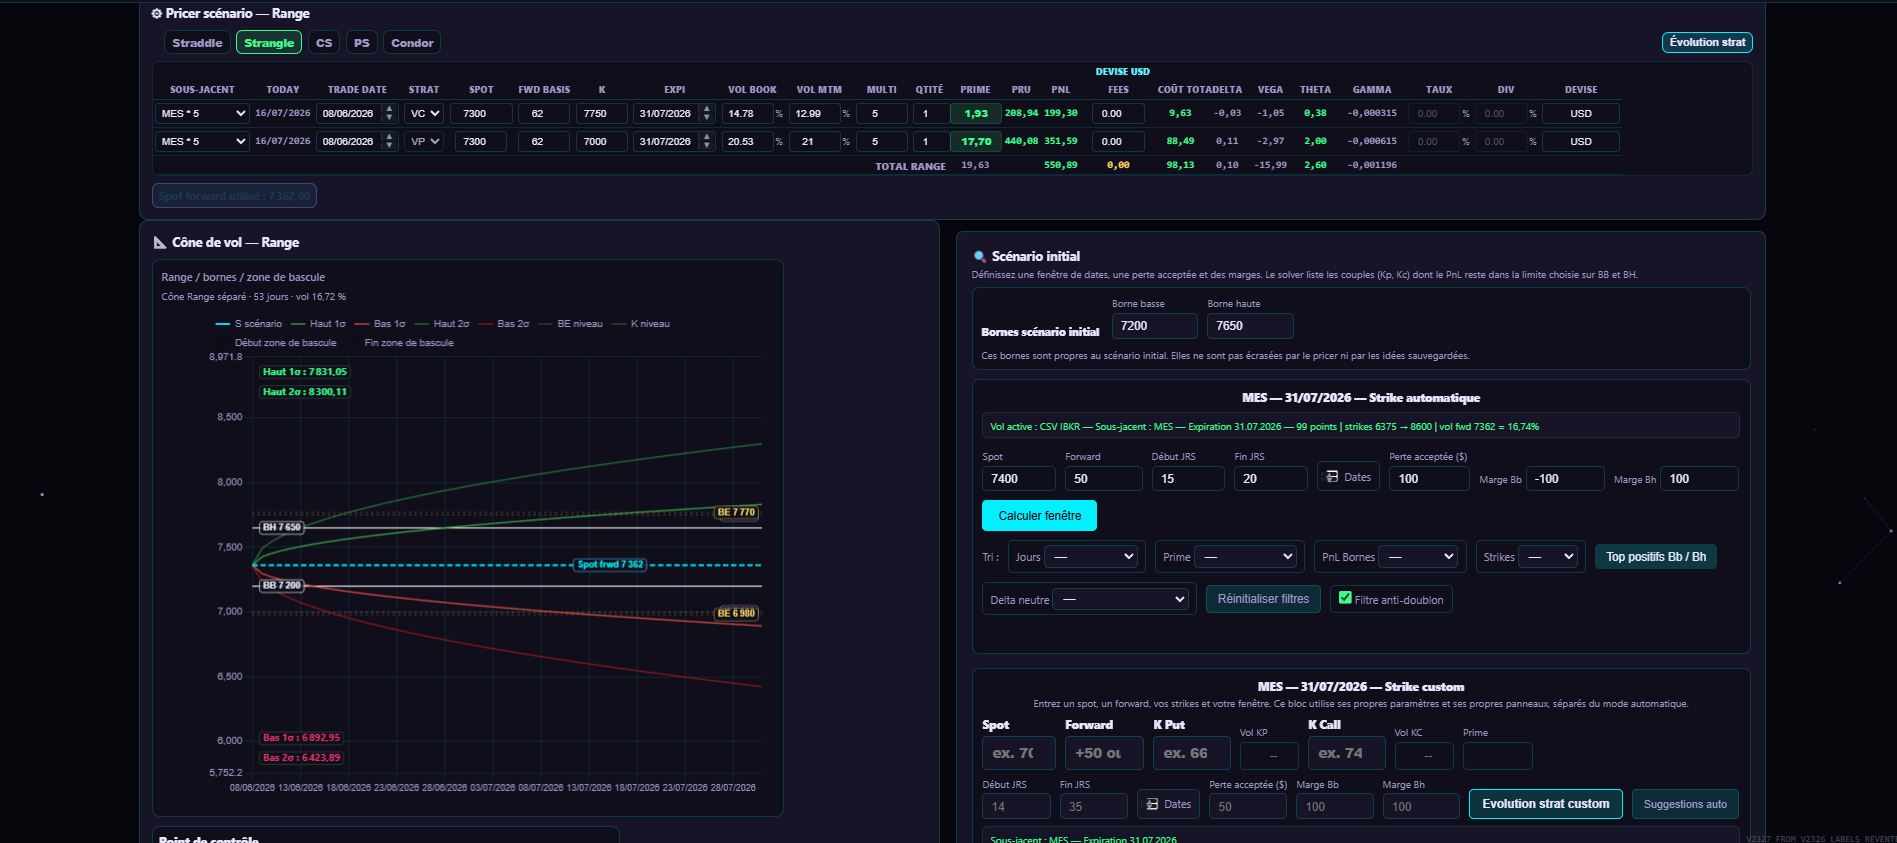Image resolution: width=1897 pixels, height=843 pixels.
Task: Click the Top positifs Bb / Bh button
Action: (1656, 557)
